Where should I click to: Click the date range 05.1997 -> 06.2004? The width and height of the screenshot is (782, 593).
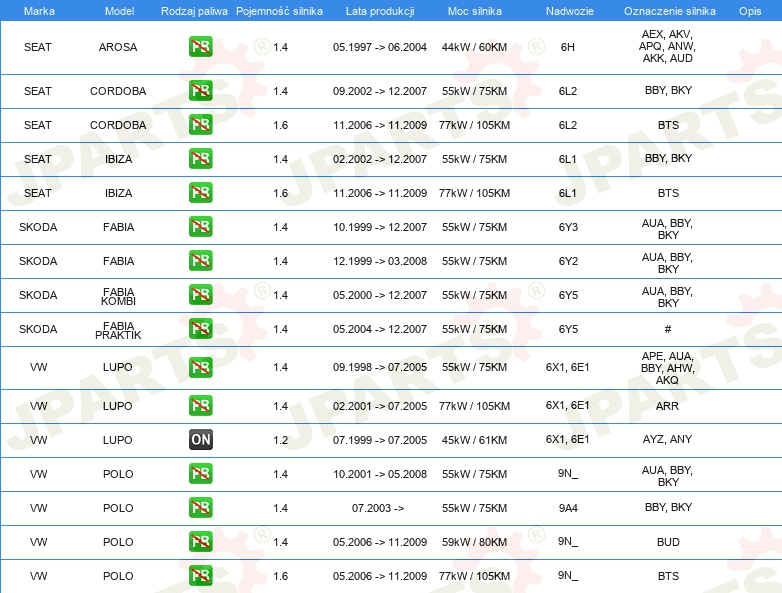coord(380,47)
